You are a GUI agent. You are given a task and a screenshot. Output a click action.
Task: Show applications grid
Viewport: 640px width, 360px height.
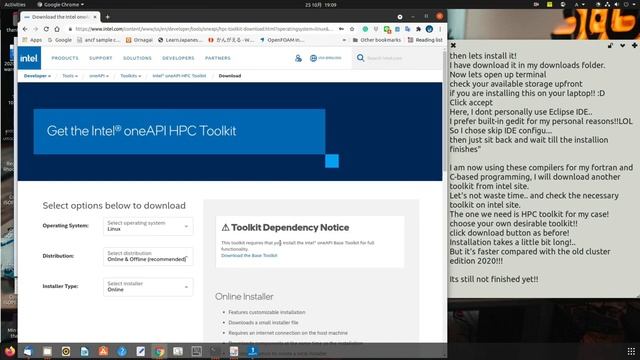631,351
